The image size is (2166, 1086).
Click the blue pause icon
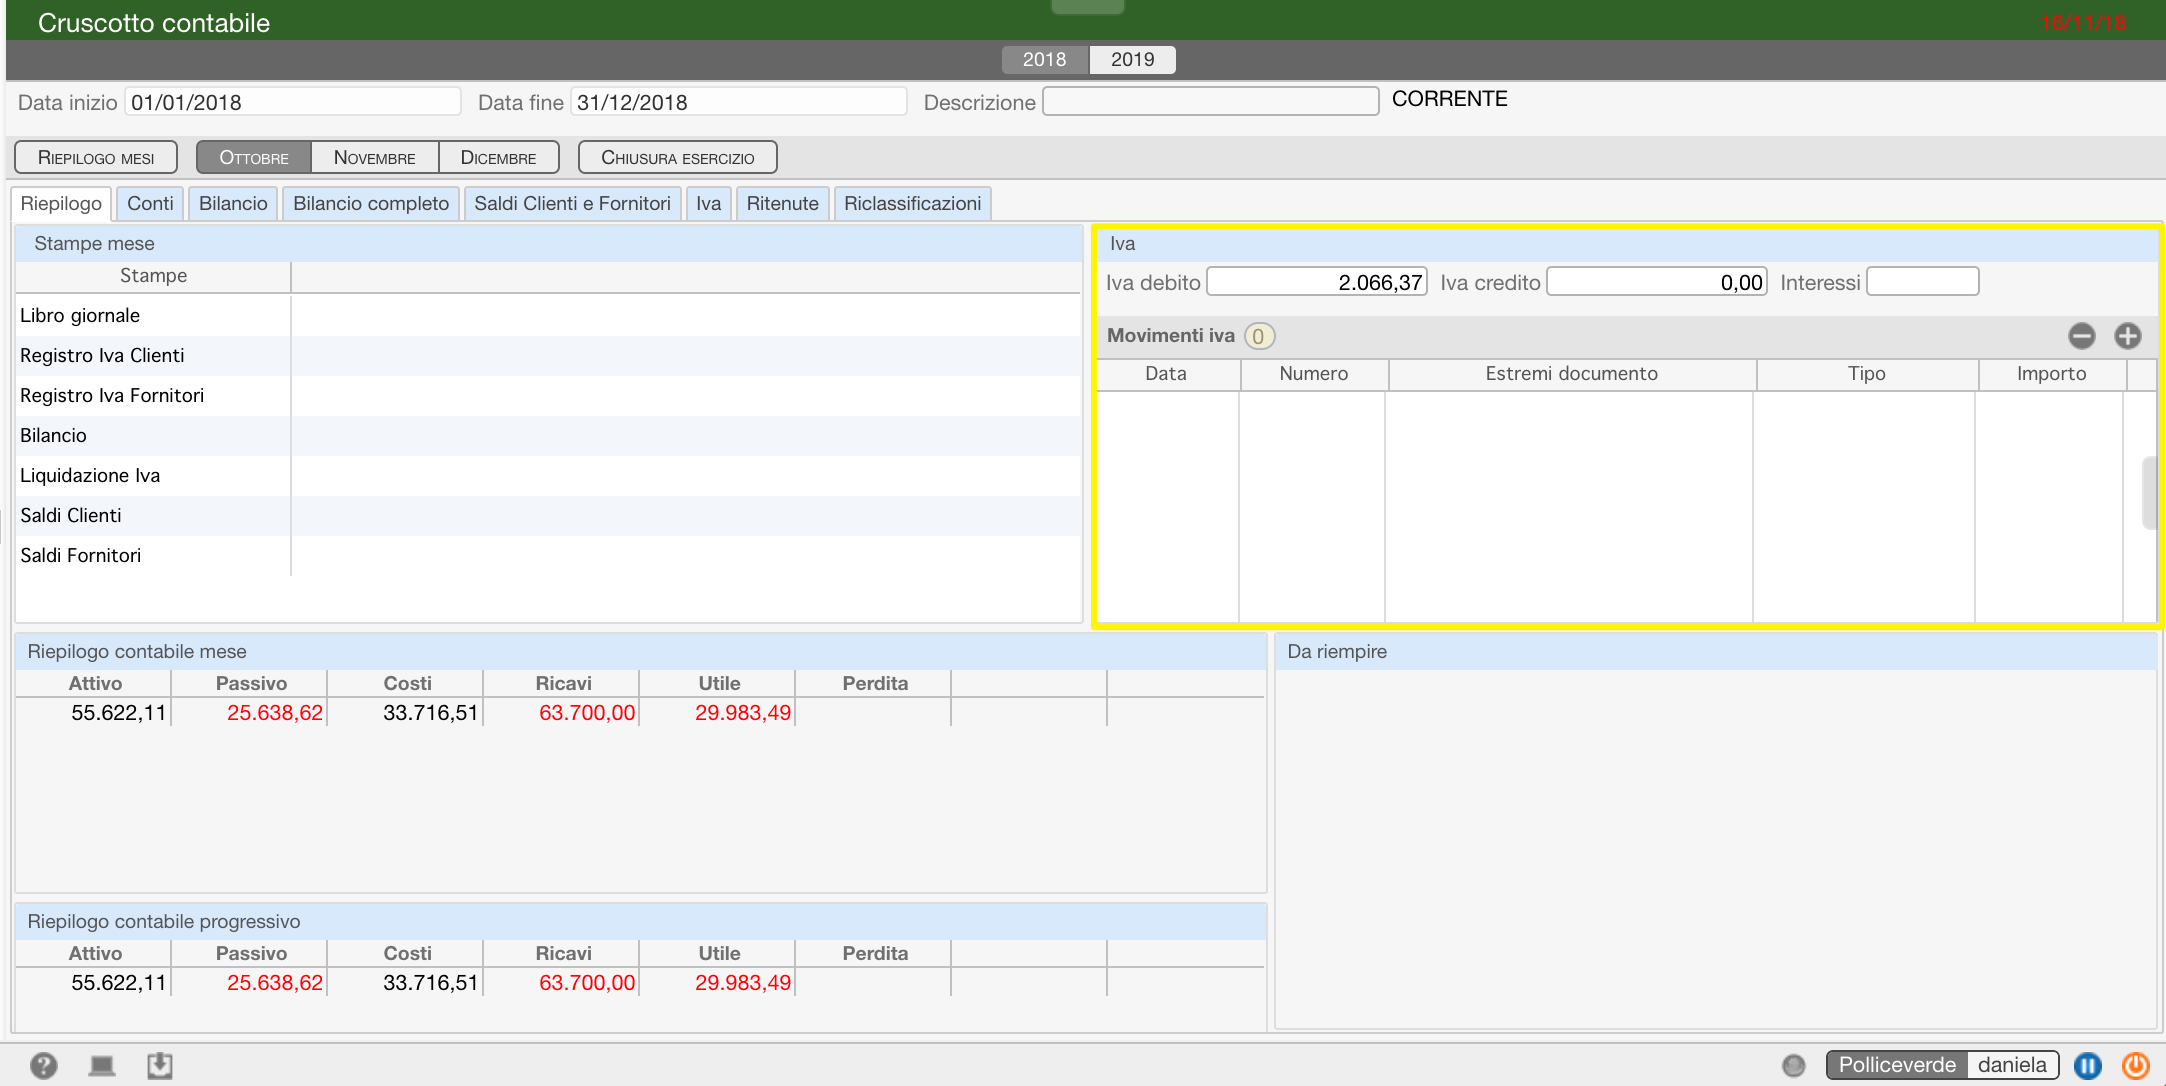2088,1065
